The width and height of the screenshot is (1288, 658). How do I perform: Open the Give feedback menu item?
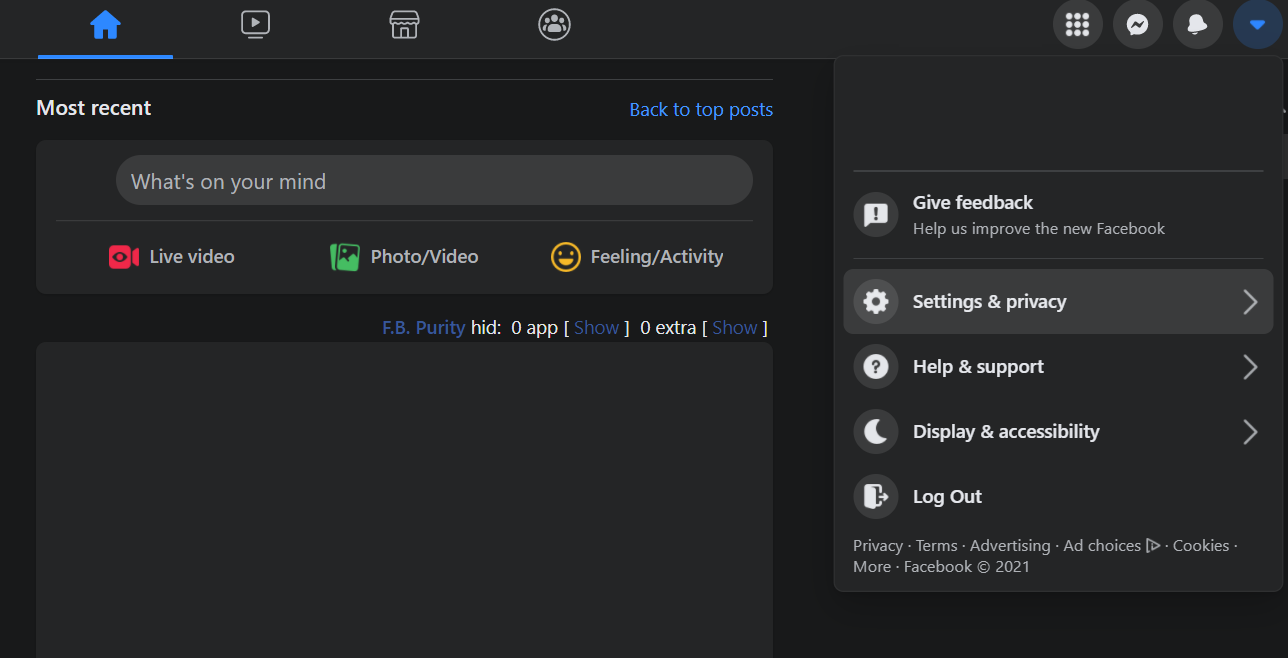[x=1058, y=215]
